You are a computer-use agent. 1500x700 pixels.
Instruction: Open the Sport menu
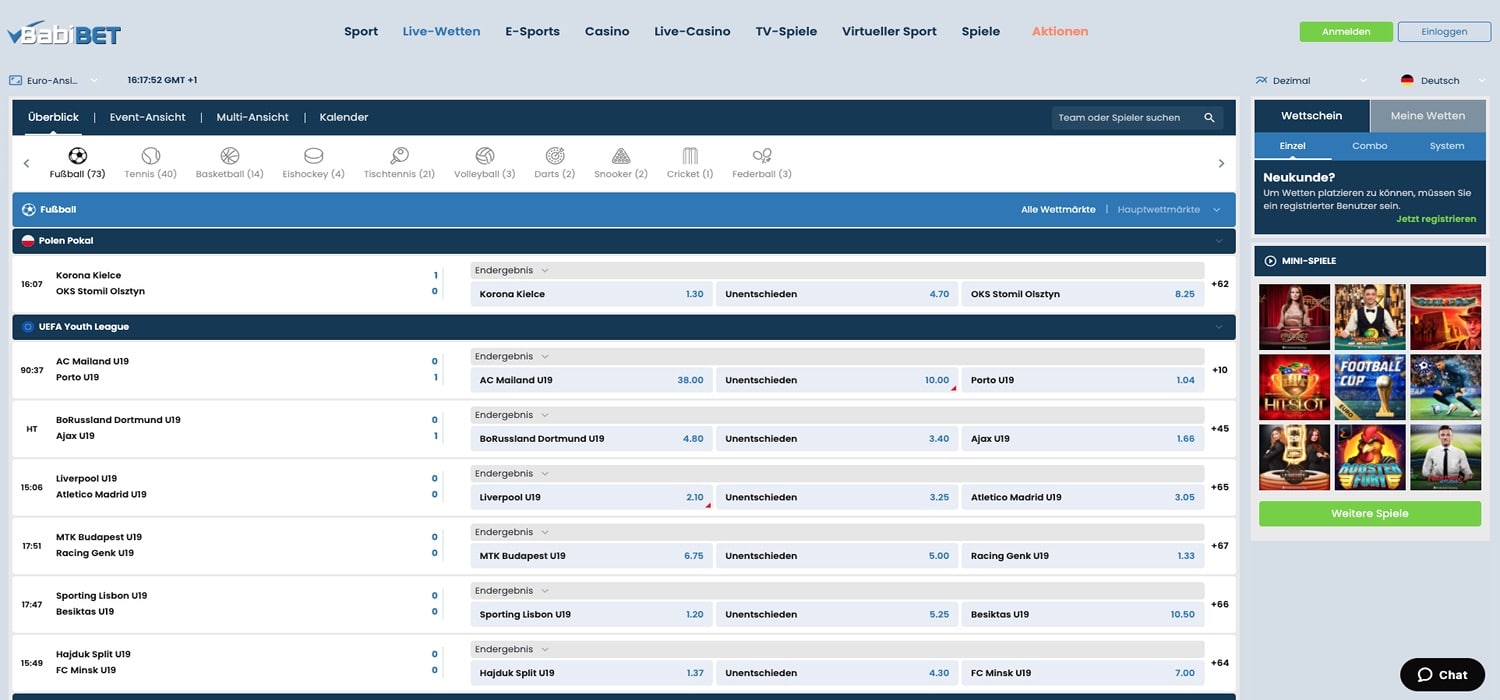(x=361, y=31)
